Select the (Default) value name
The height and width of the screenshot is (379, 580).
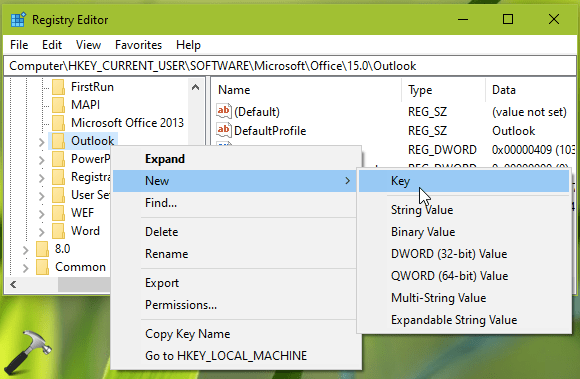point(257,112)
